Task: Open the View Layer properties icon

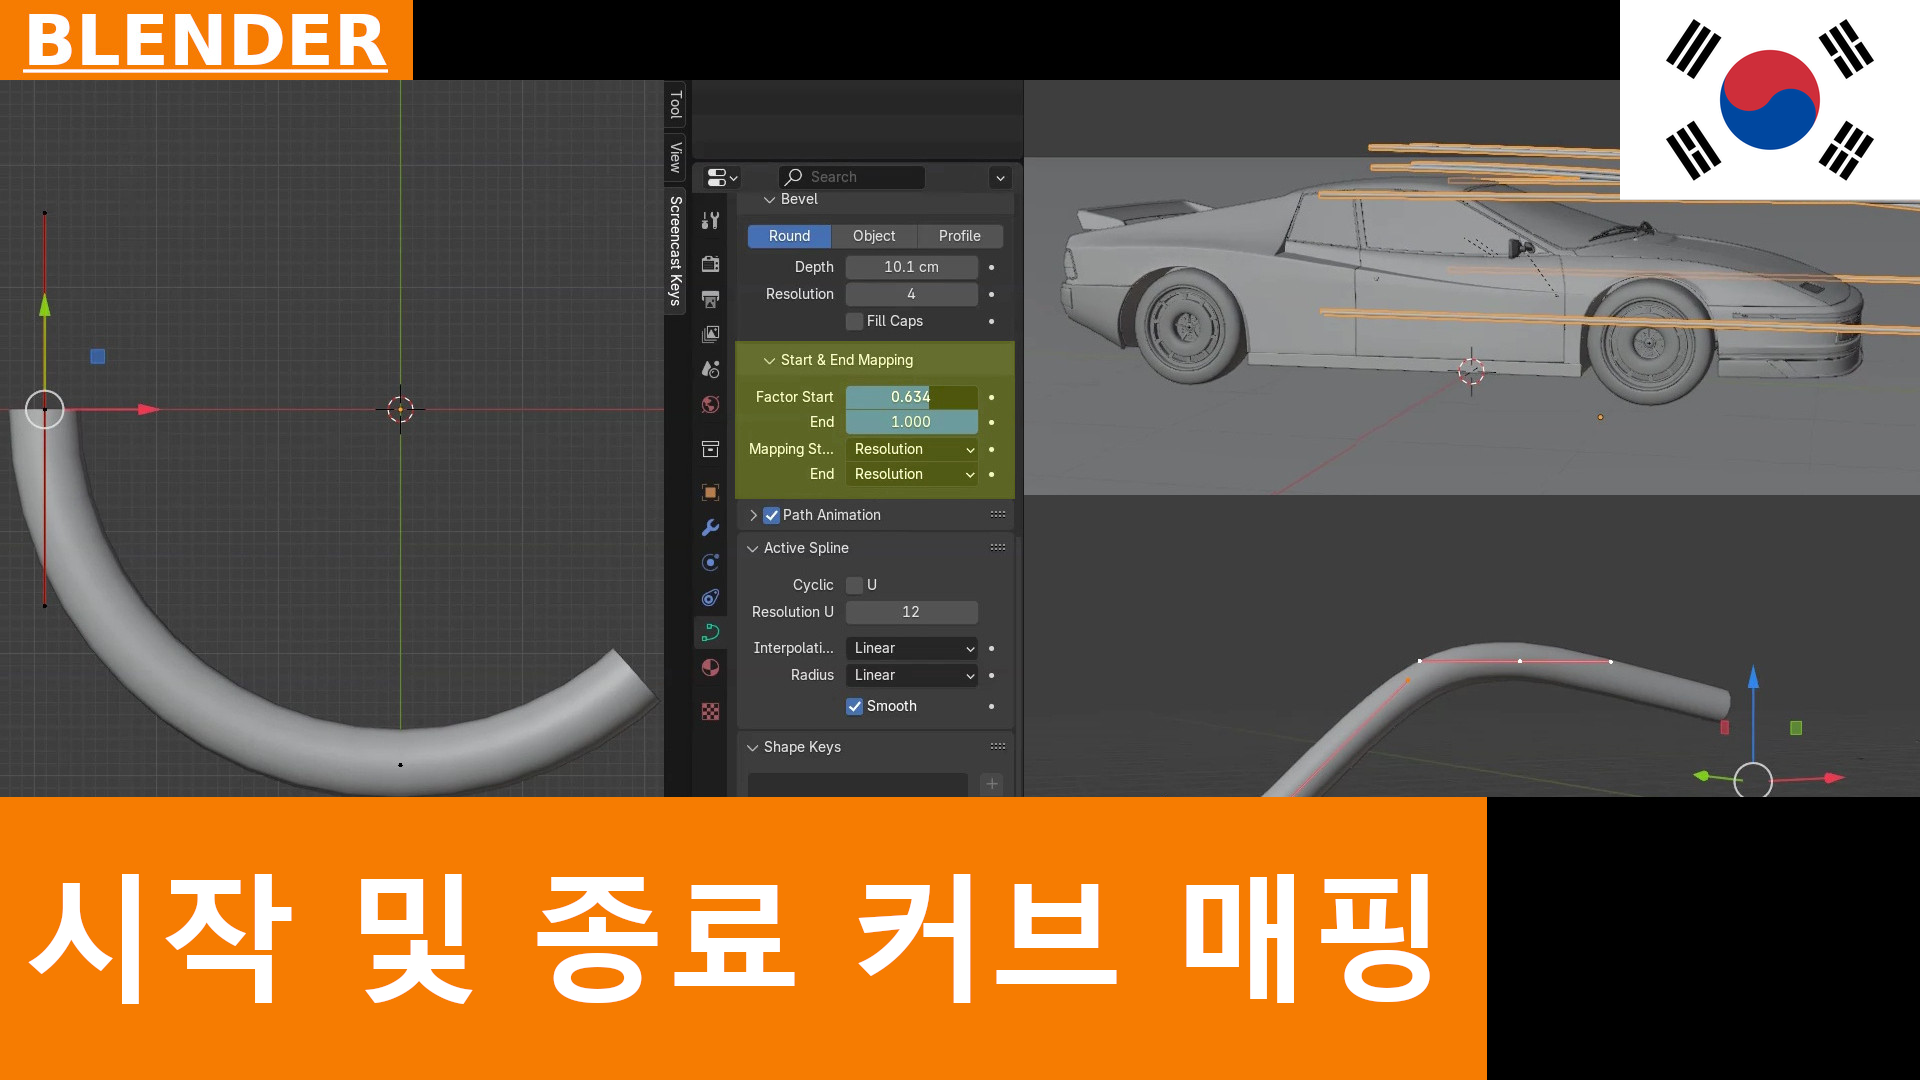Action: click(x=711, y=334)
